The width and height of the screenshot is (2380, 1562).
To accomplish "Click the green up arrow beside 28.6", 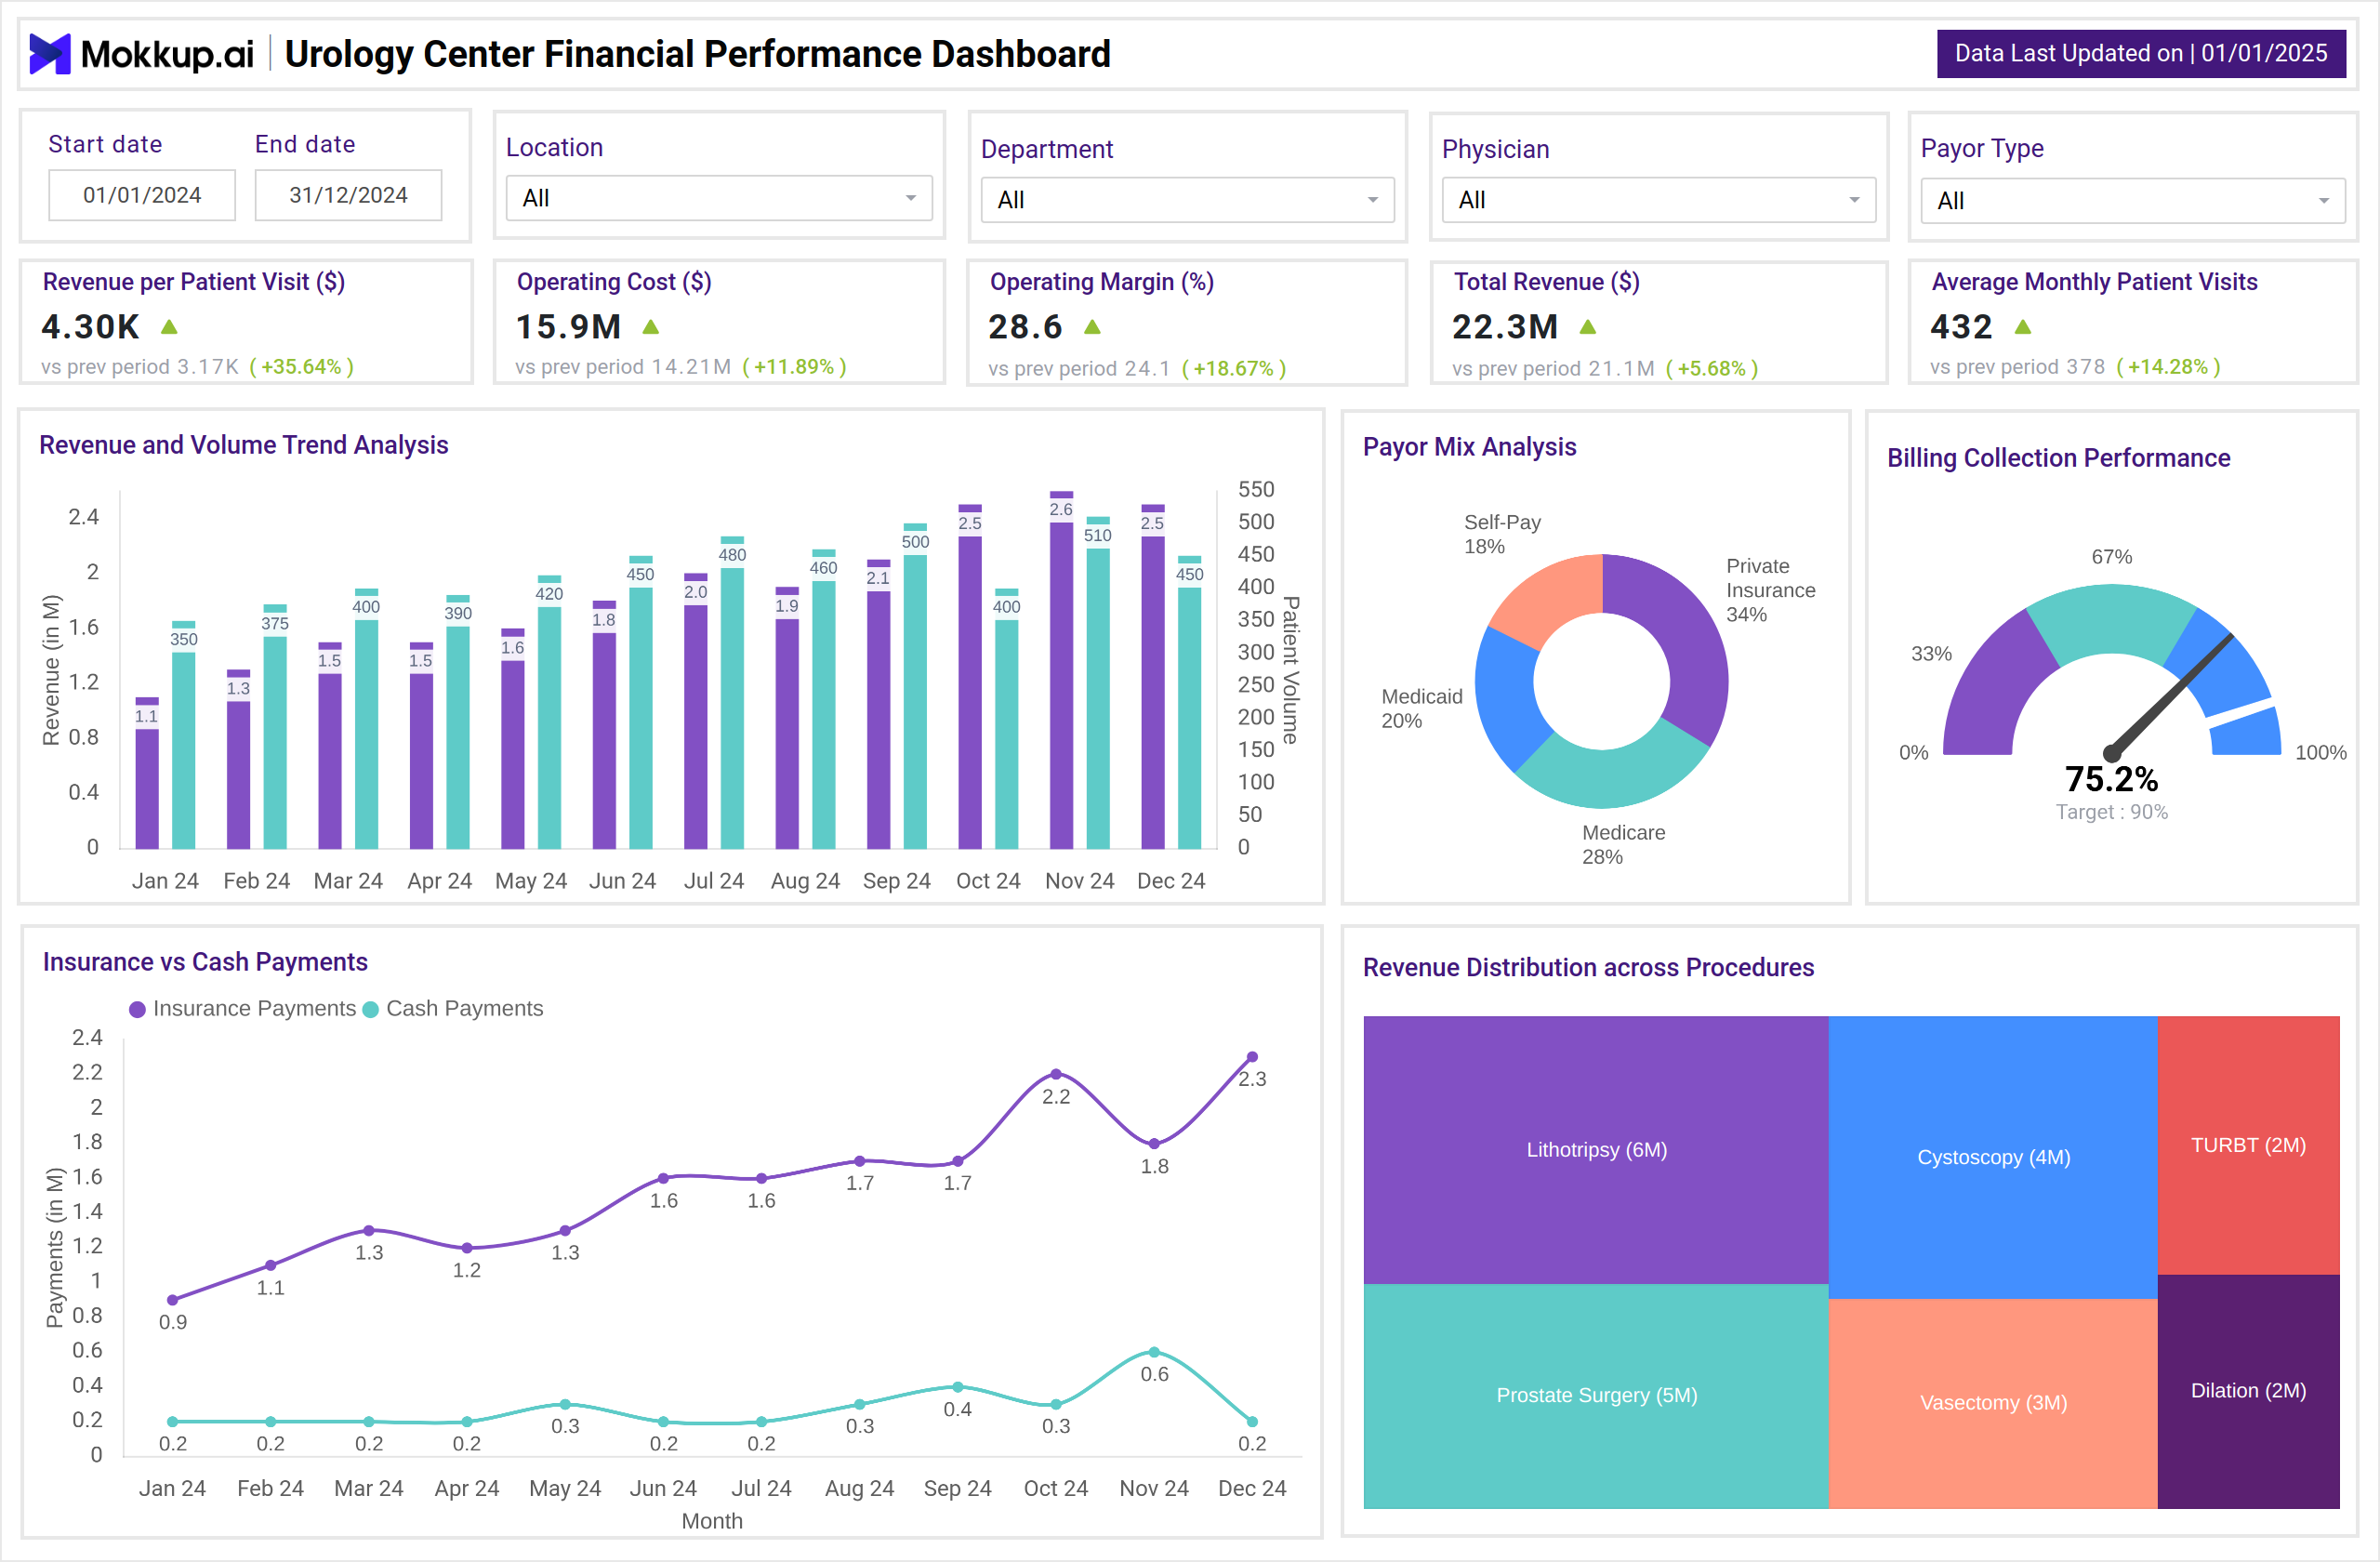I will (x=1093, y=327).
